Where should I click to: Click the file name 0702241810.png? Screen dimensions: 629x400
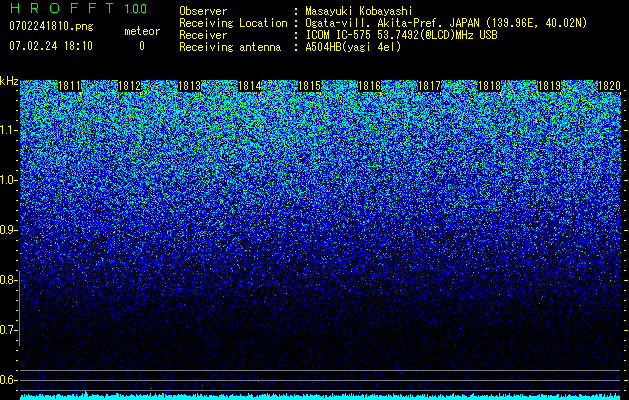(x=51, y=26)
